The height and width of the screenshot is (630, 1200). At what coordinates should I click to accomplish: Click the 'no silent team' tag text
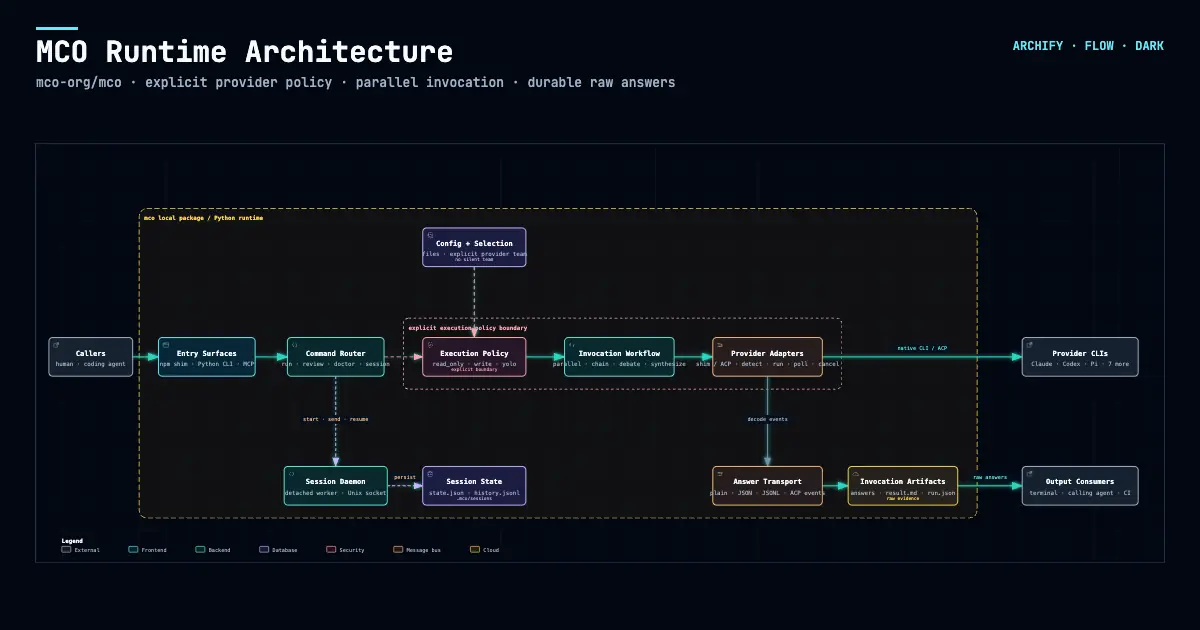pyautogui.click(x=474, y=260)
